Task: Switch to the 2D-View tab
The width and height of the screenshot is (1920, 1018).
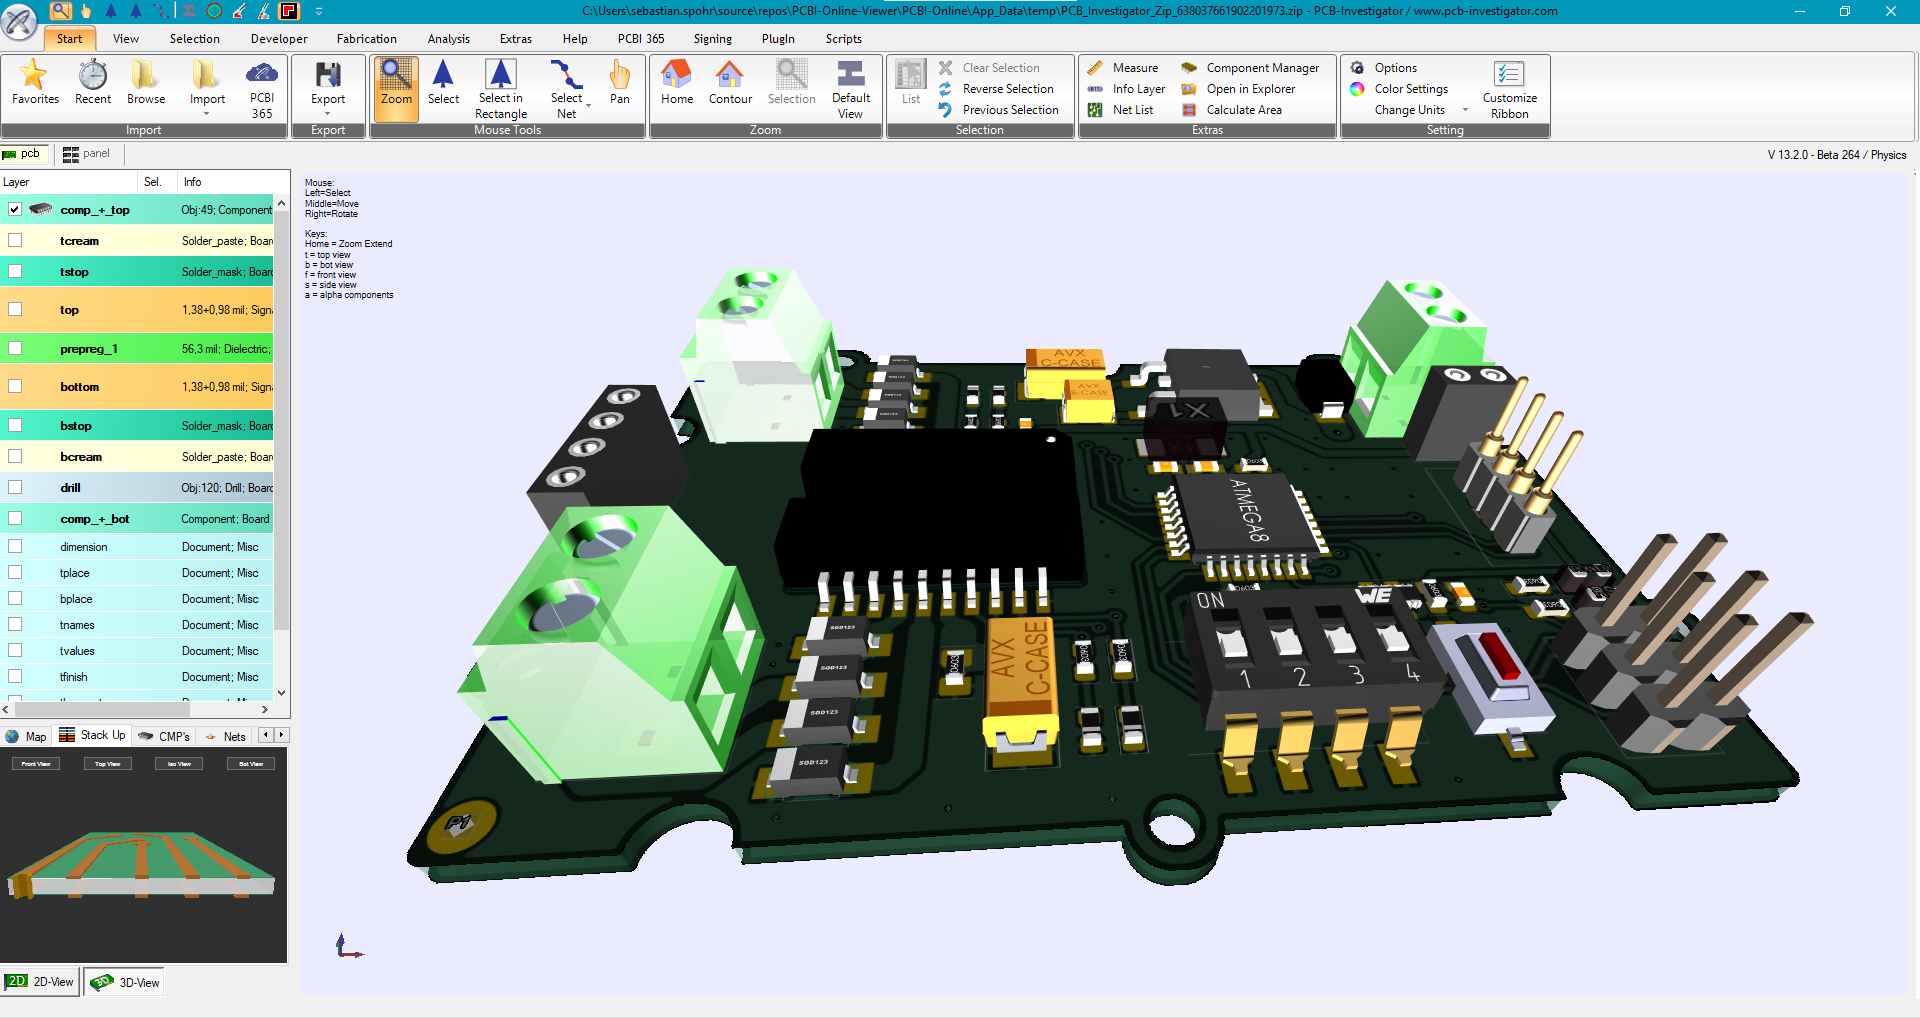Action: [x=40, y=982]
